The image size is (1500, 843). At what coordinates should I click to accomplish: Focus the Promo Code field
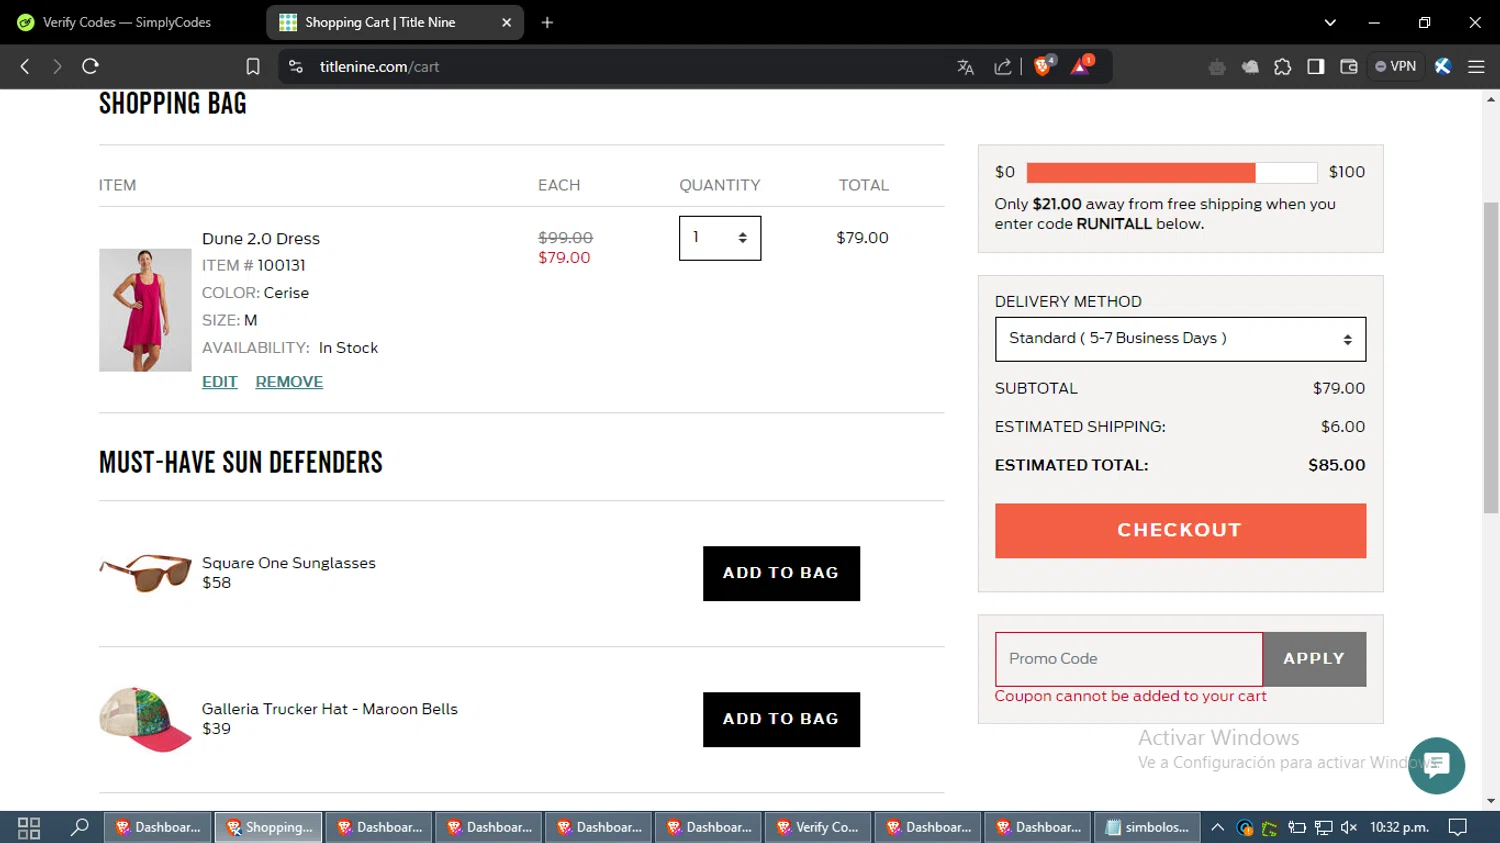pos(1129,659)
